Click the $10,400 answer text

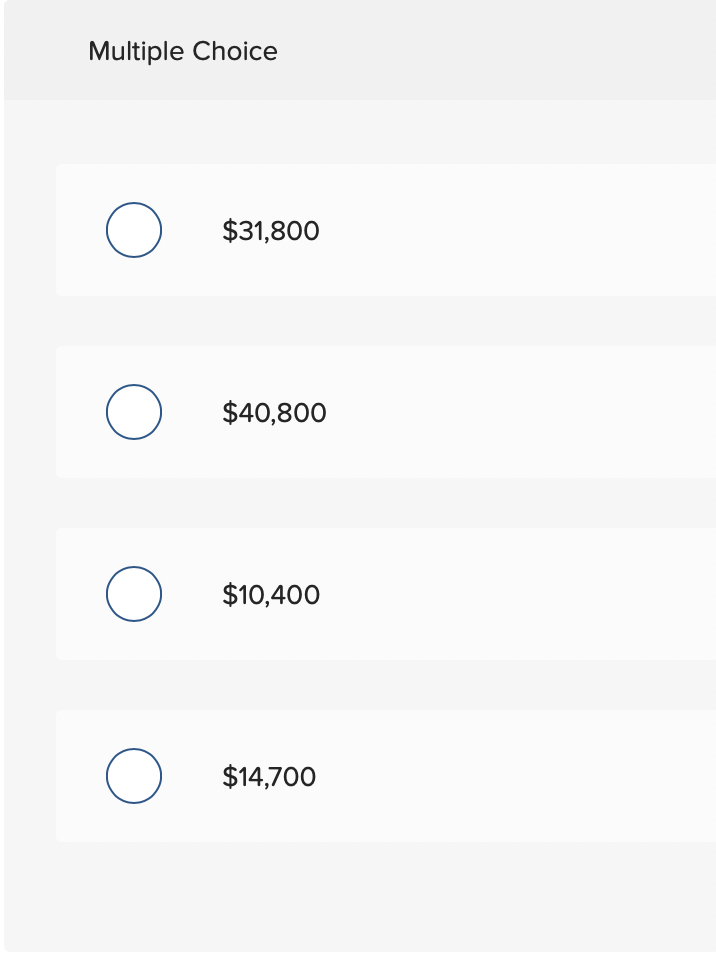(271, 595)
